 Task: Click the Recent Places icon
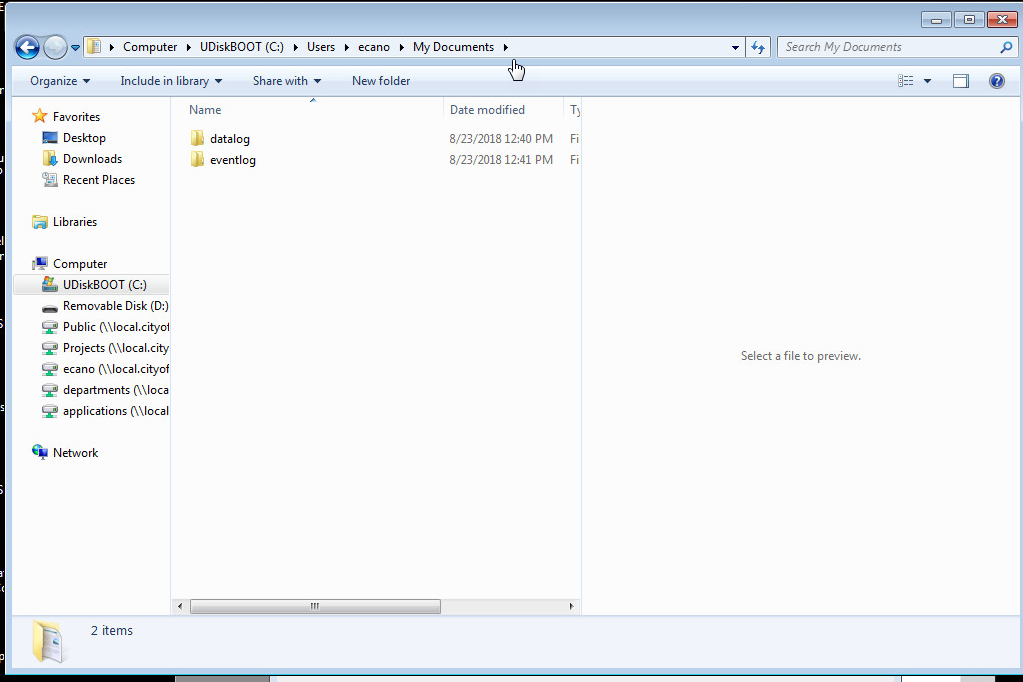click(50, 179)
